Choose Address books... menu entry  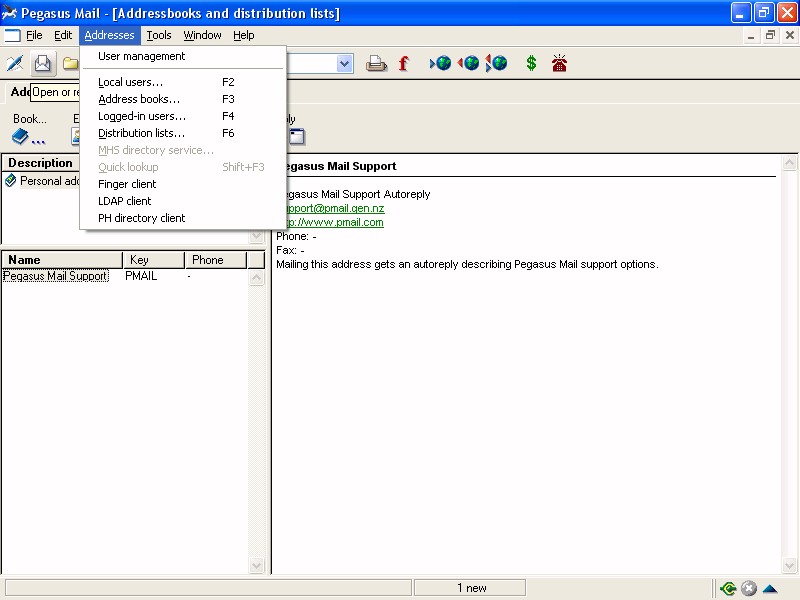[x=183, y=99]
